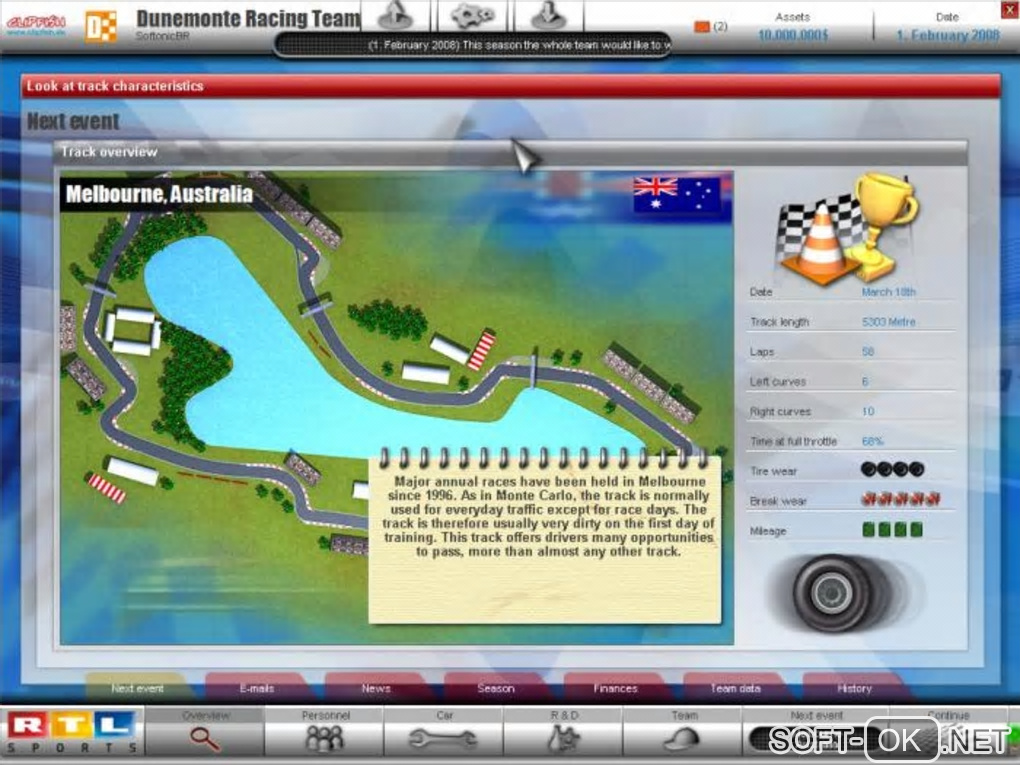Click the Dunemonte team logo icon
Viewport: 1020px width, 765px height.
click(101, 27)
